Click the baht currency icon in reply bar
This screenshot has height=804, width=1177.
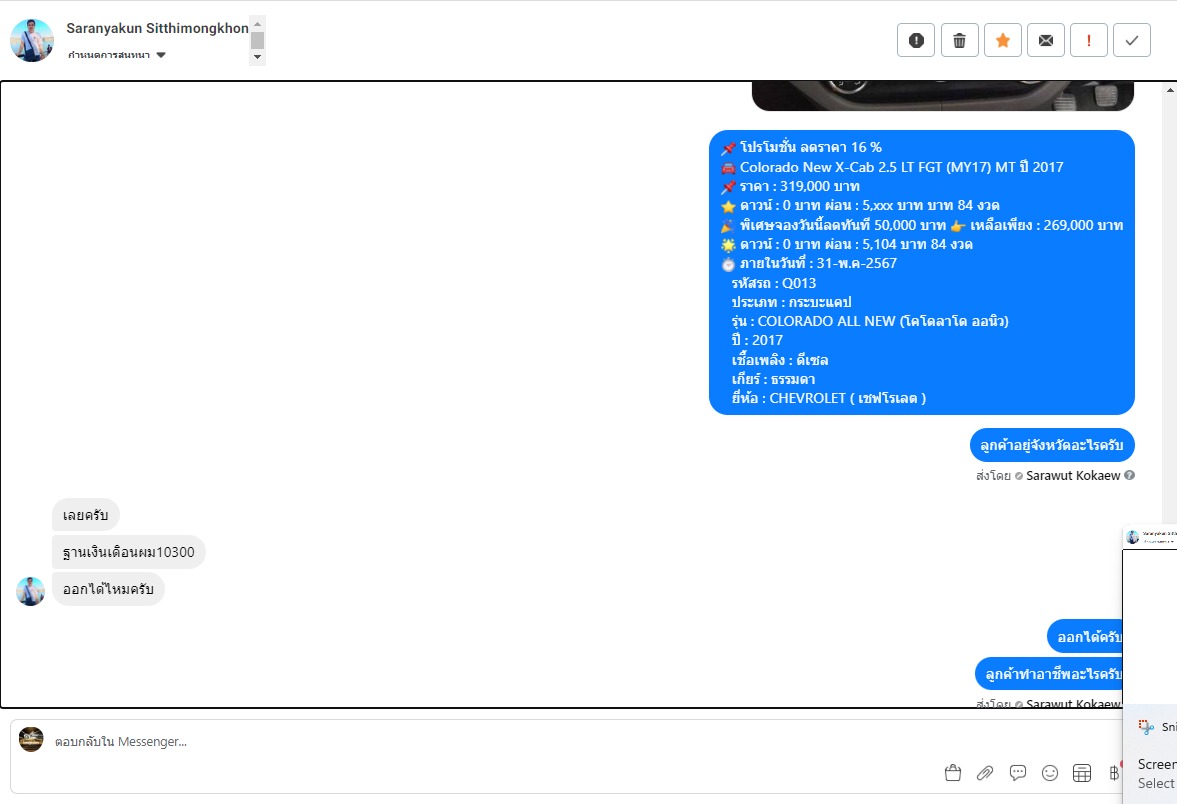click(x=1114, y=772)
